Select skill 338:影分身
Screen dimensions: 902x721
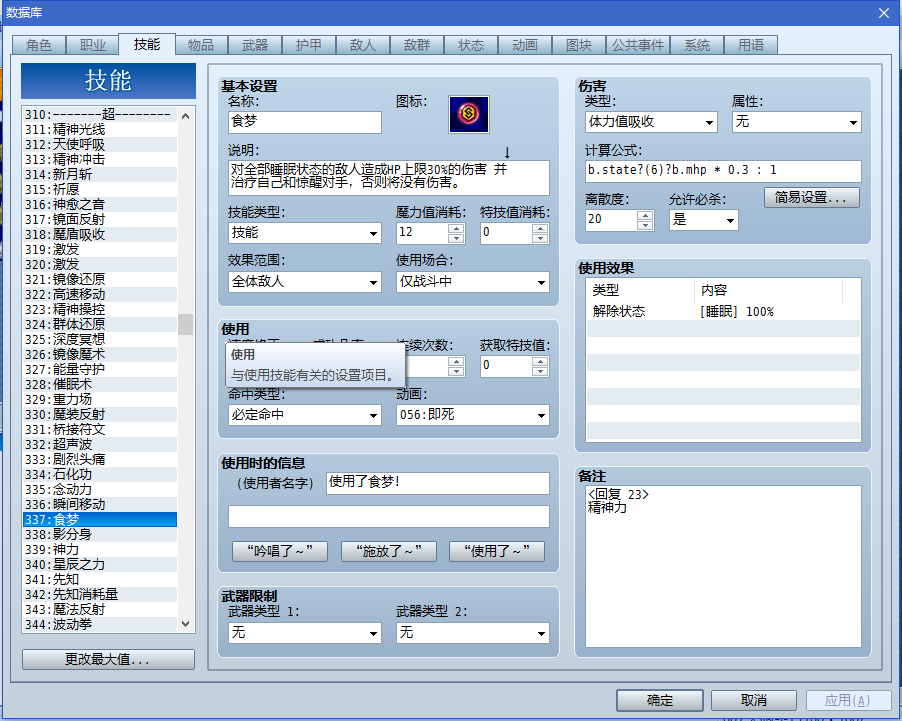[x=100, y=534]
